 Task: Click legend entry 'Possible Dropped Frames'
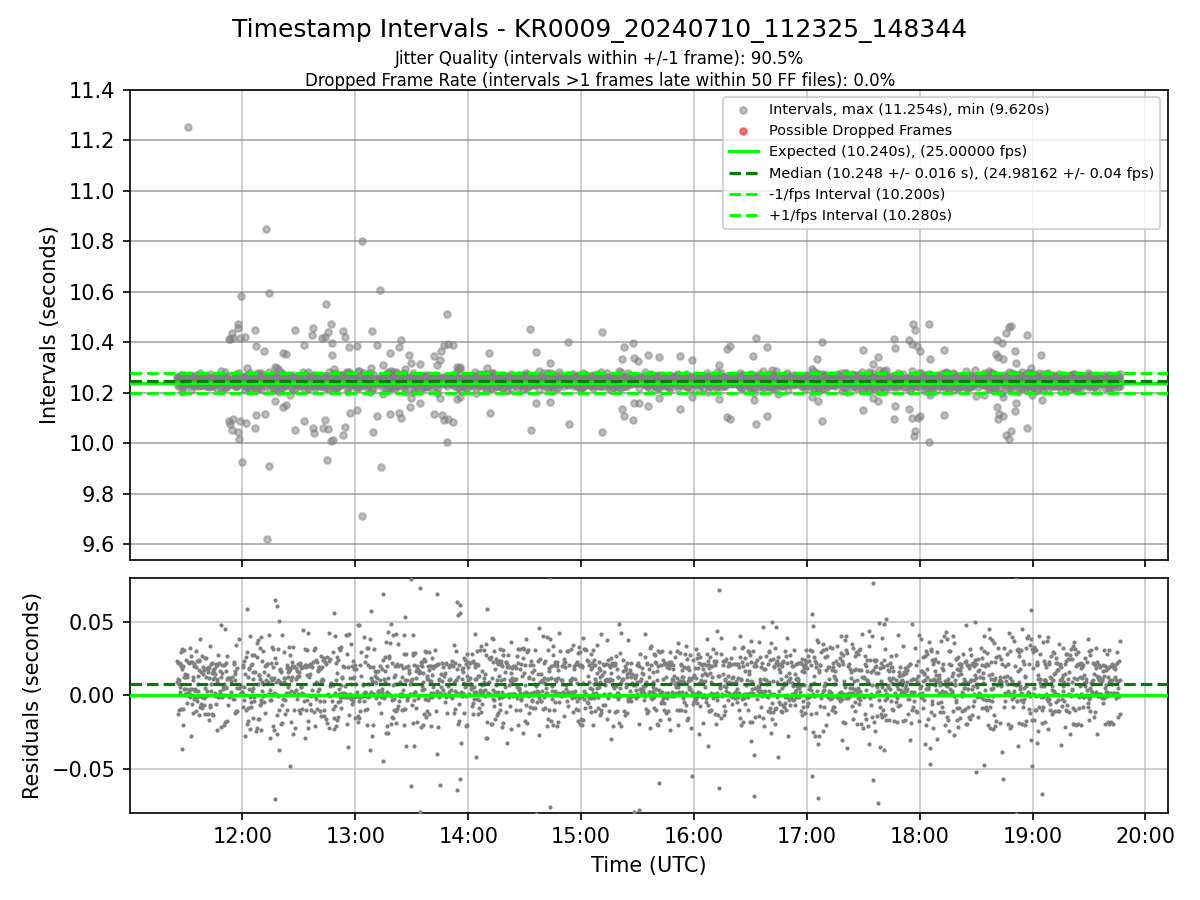pos(860,130)
